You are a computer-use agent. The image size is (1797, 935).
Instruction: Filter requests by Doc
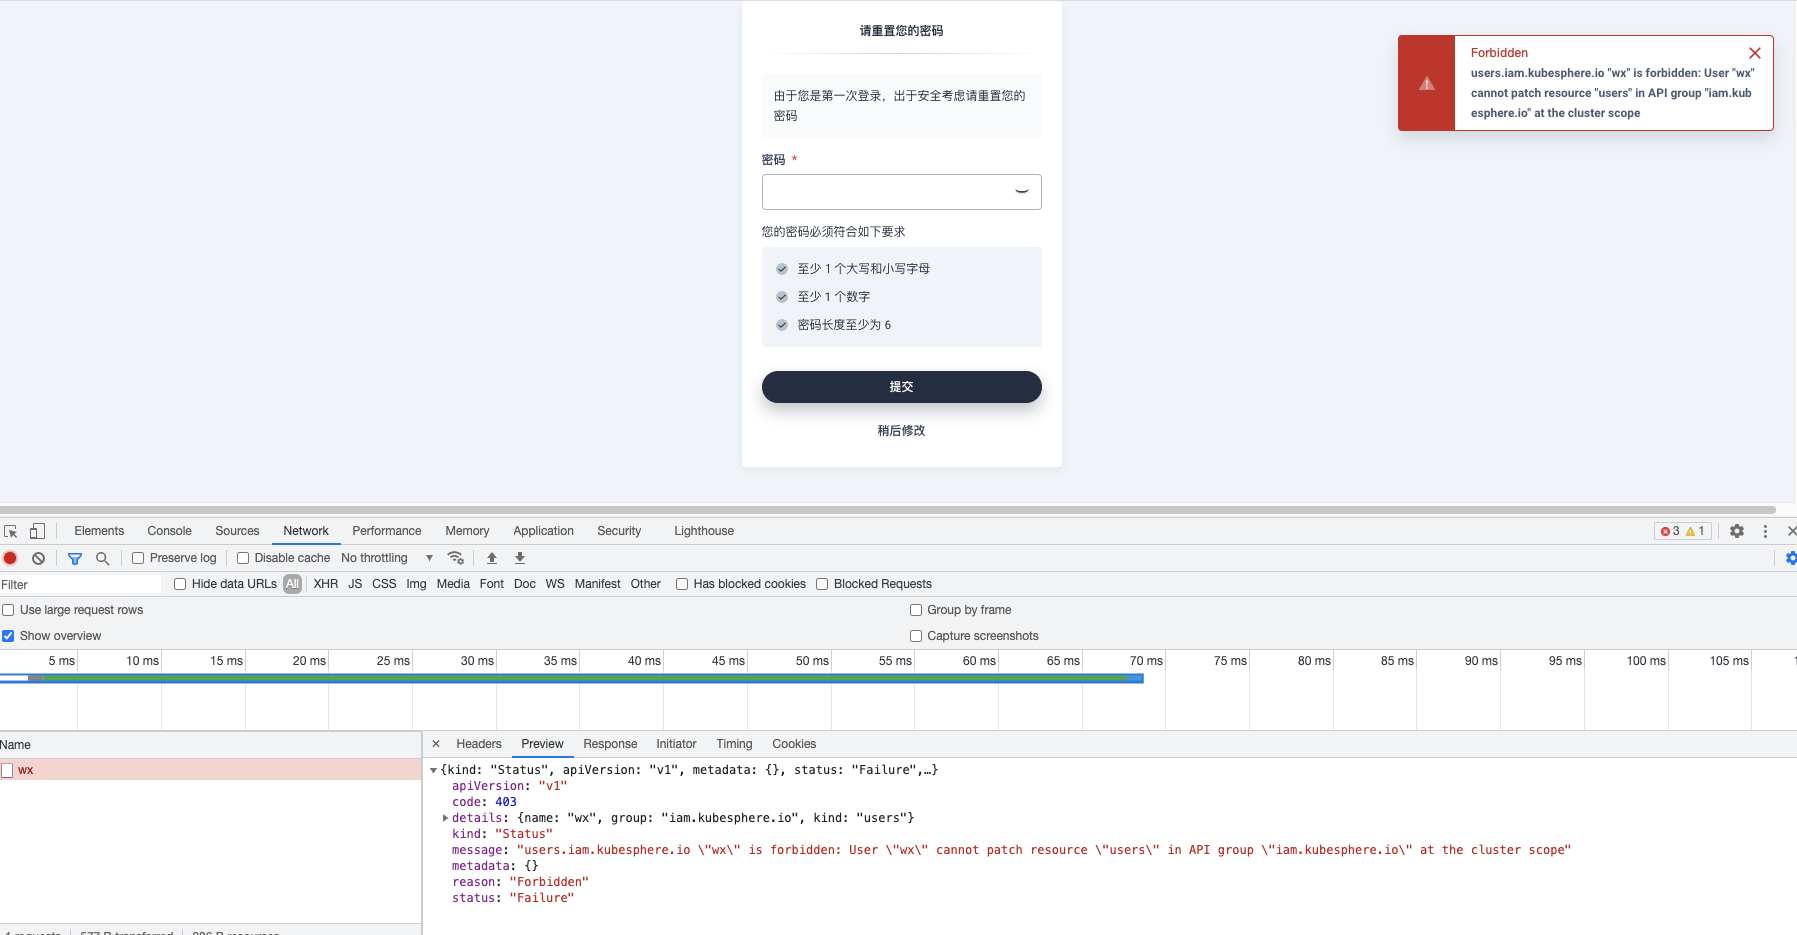point(525,584)
